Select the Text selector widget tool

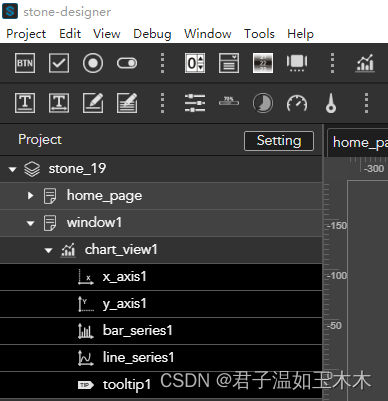(x=263, y=63)
